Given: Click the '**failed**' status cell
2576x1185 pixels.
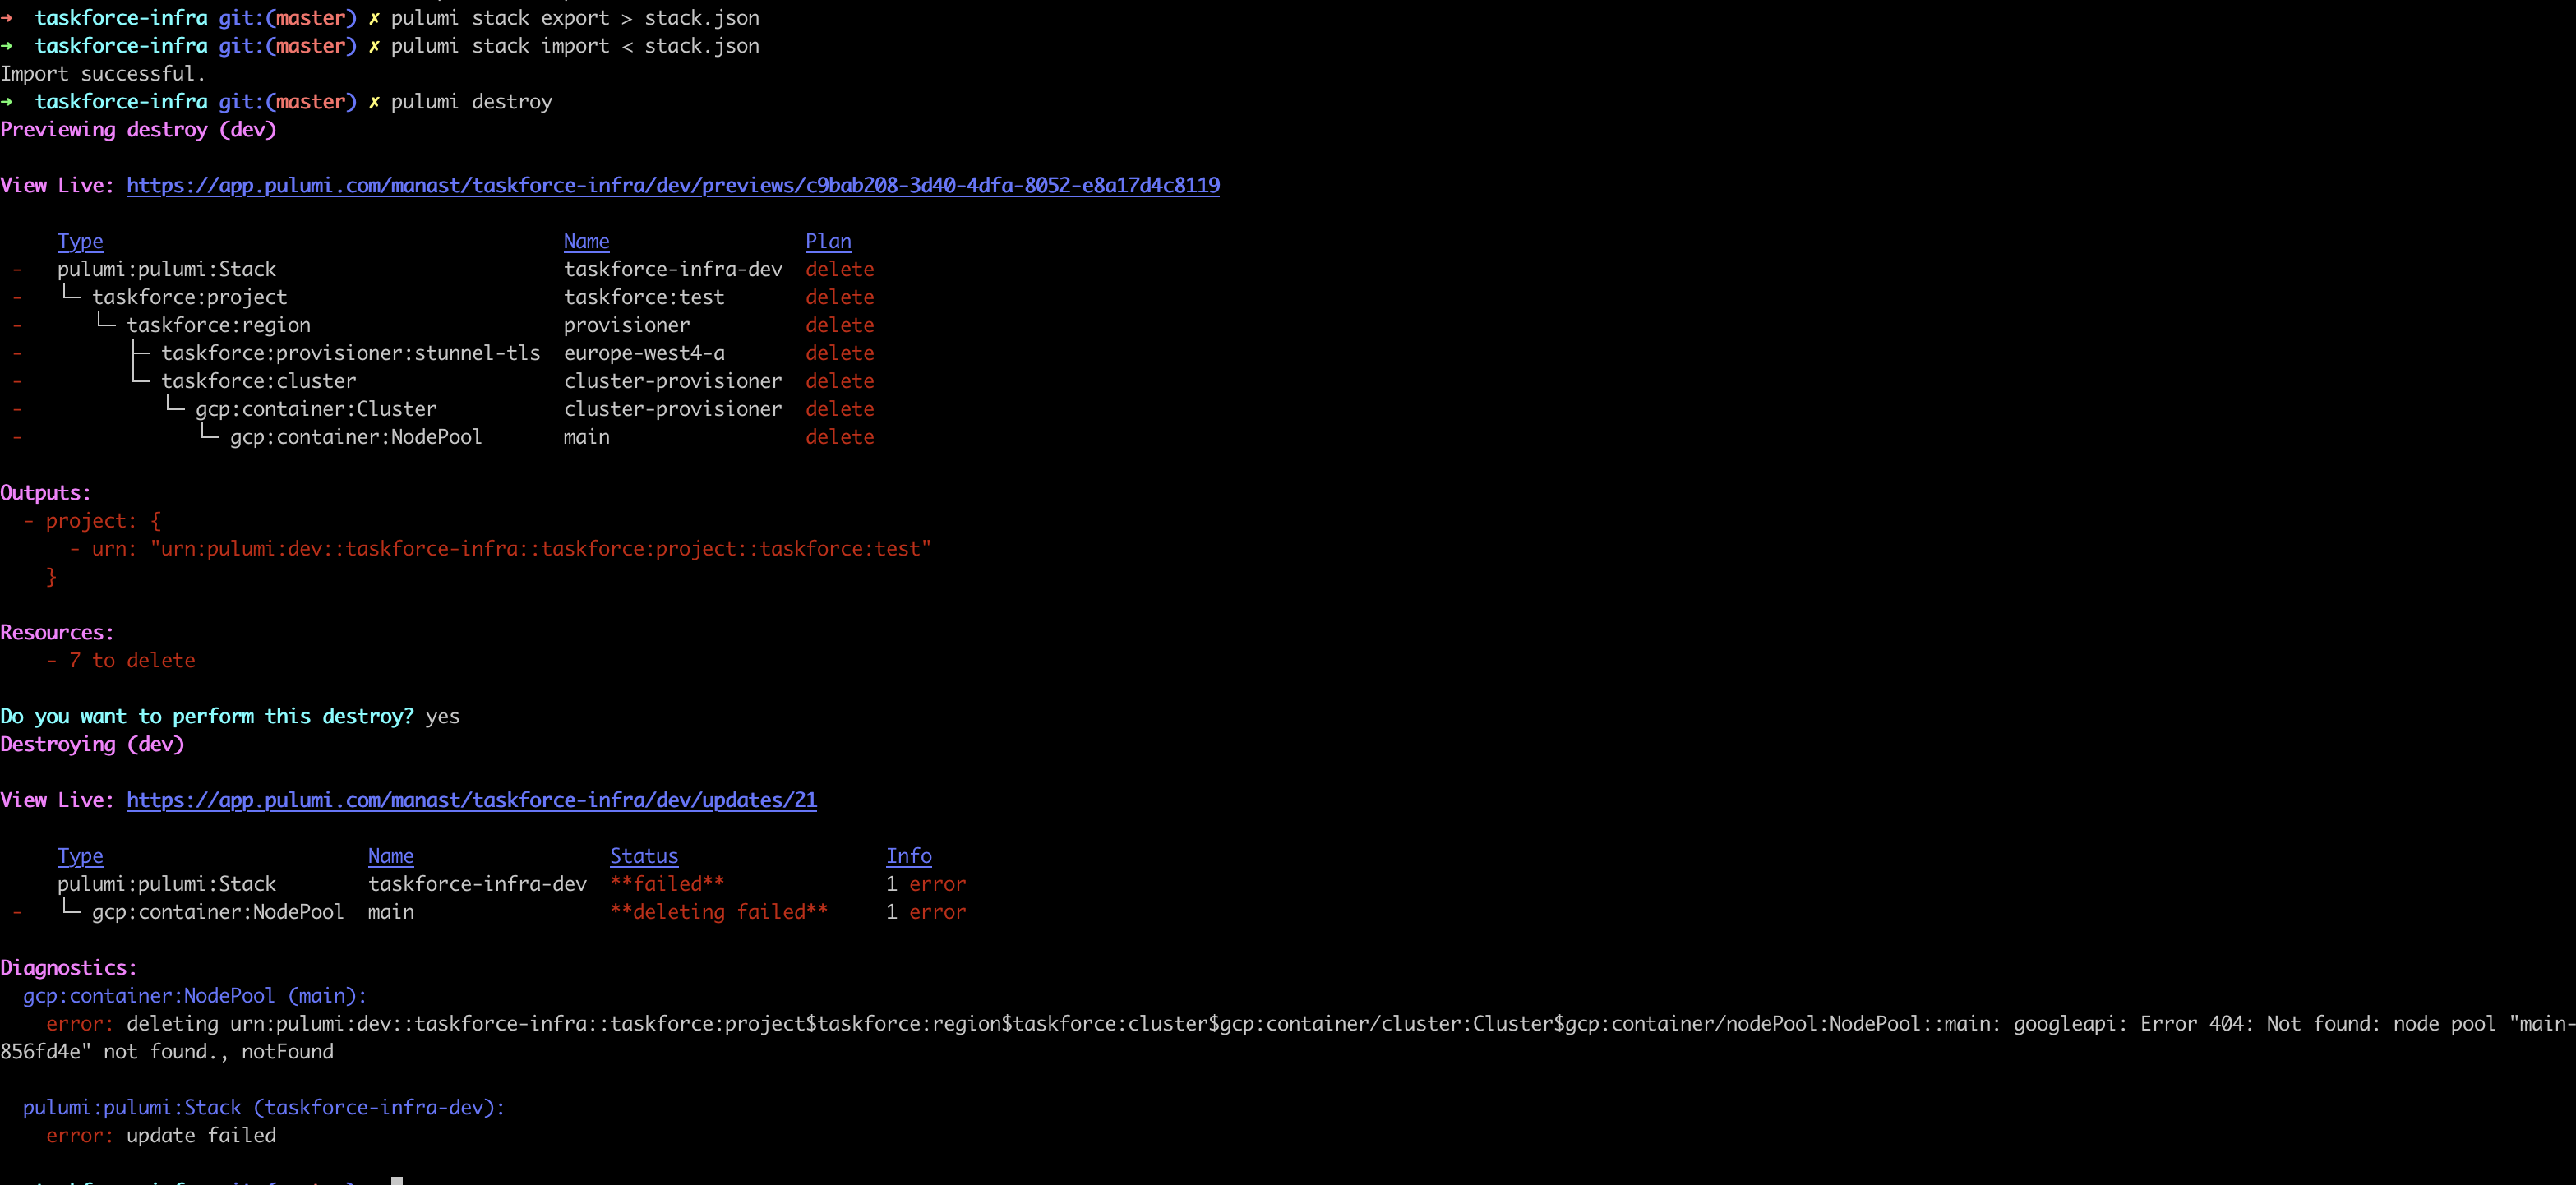Looking at the screenshot, I should coord(667,884).
